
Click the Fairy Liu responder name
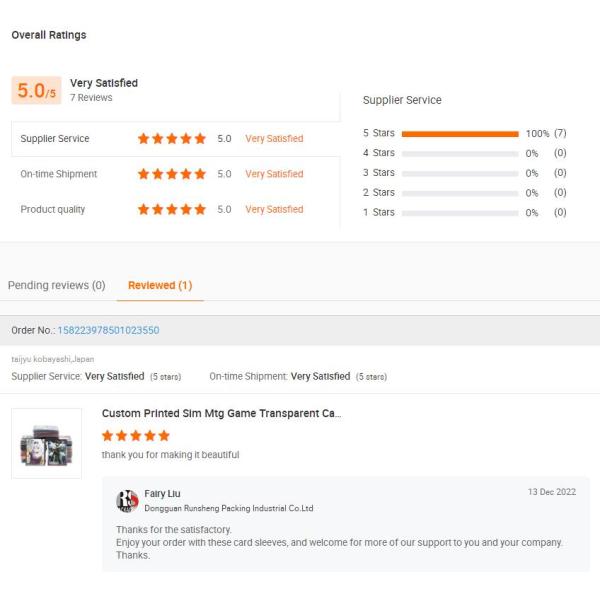163,493
